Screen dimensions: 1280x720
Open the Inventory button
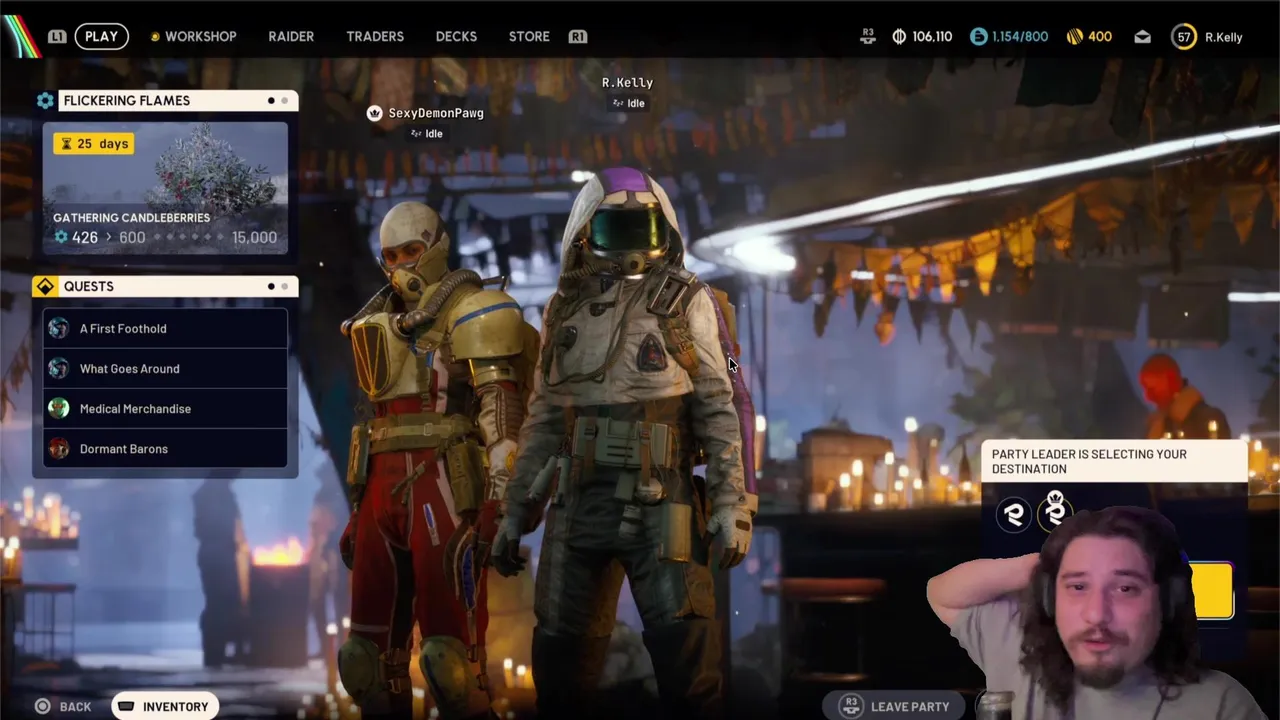165,706
